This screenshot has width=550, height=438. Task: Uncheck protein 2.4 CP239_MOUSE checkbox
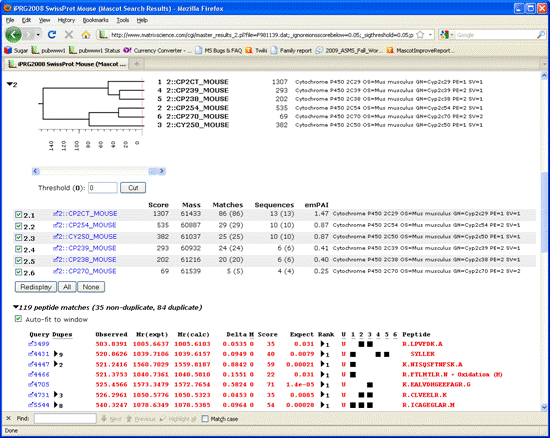click(18, 249)
